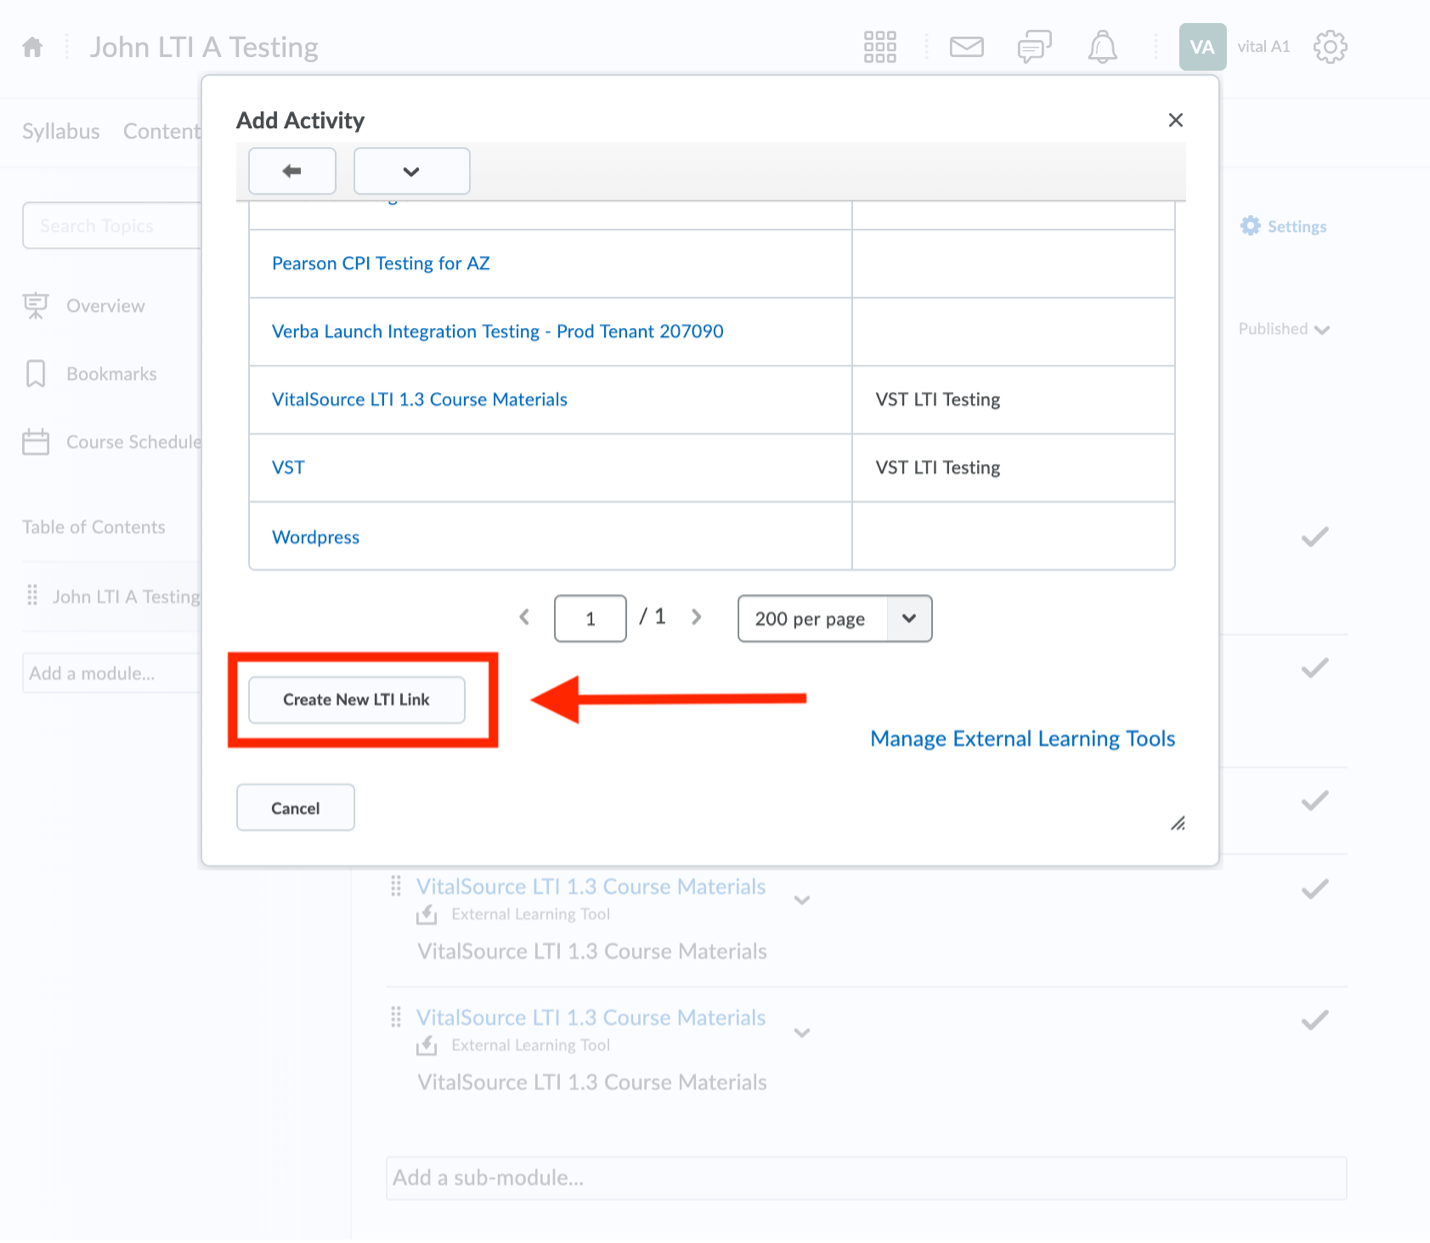Click the VA user avatar
Screen dimensions: 1430x1243
[1203, 47]
